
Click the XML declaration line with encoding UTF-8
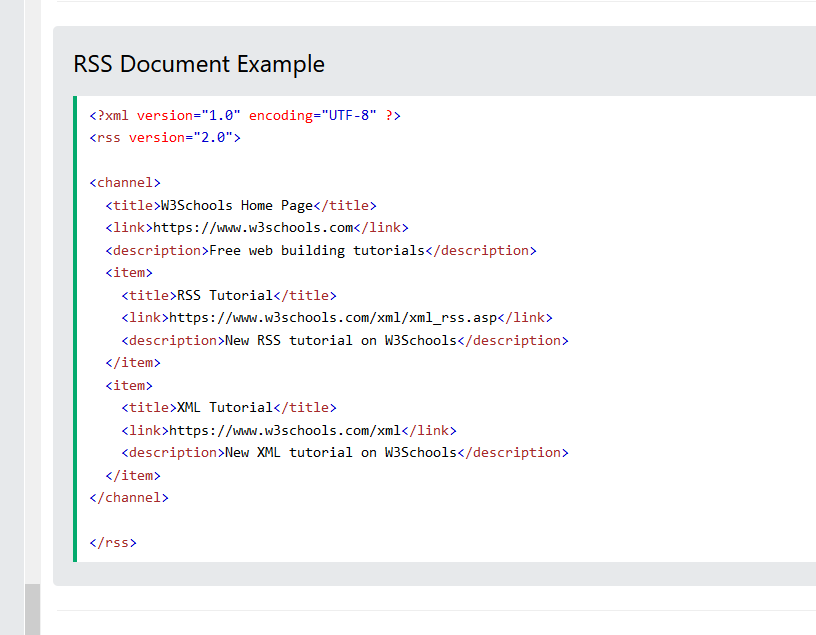(245, 116)
